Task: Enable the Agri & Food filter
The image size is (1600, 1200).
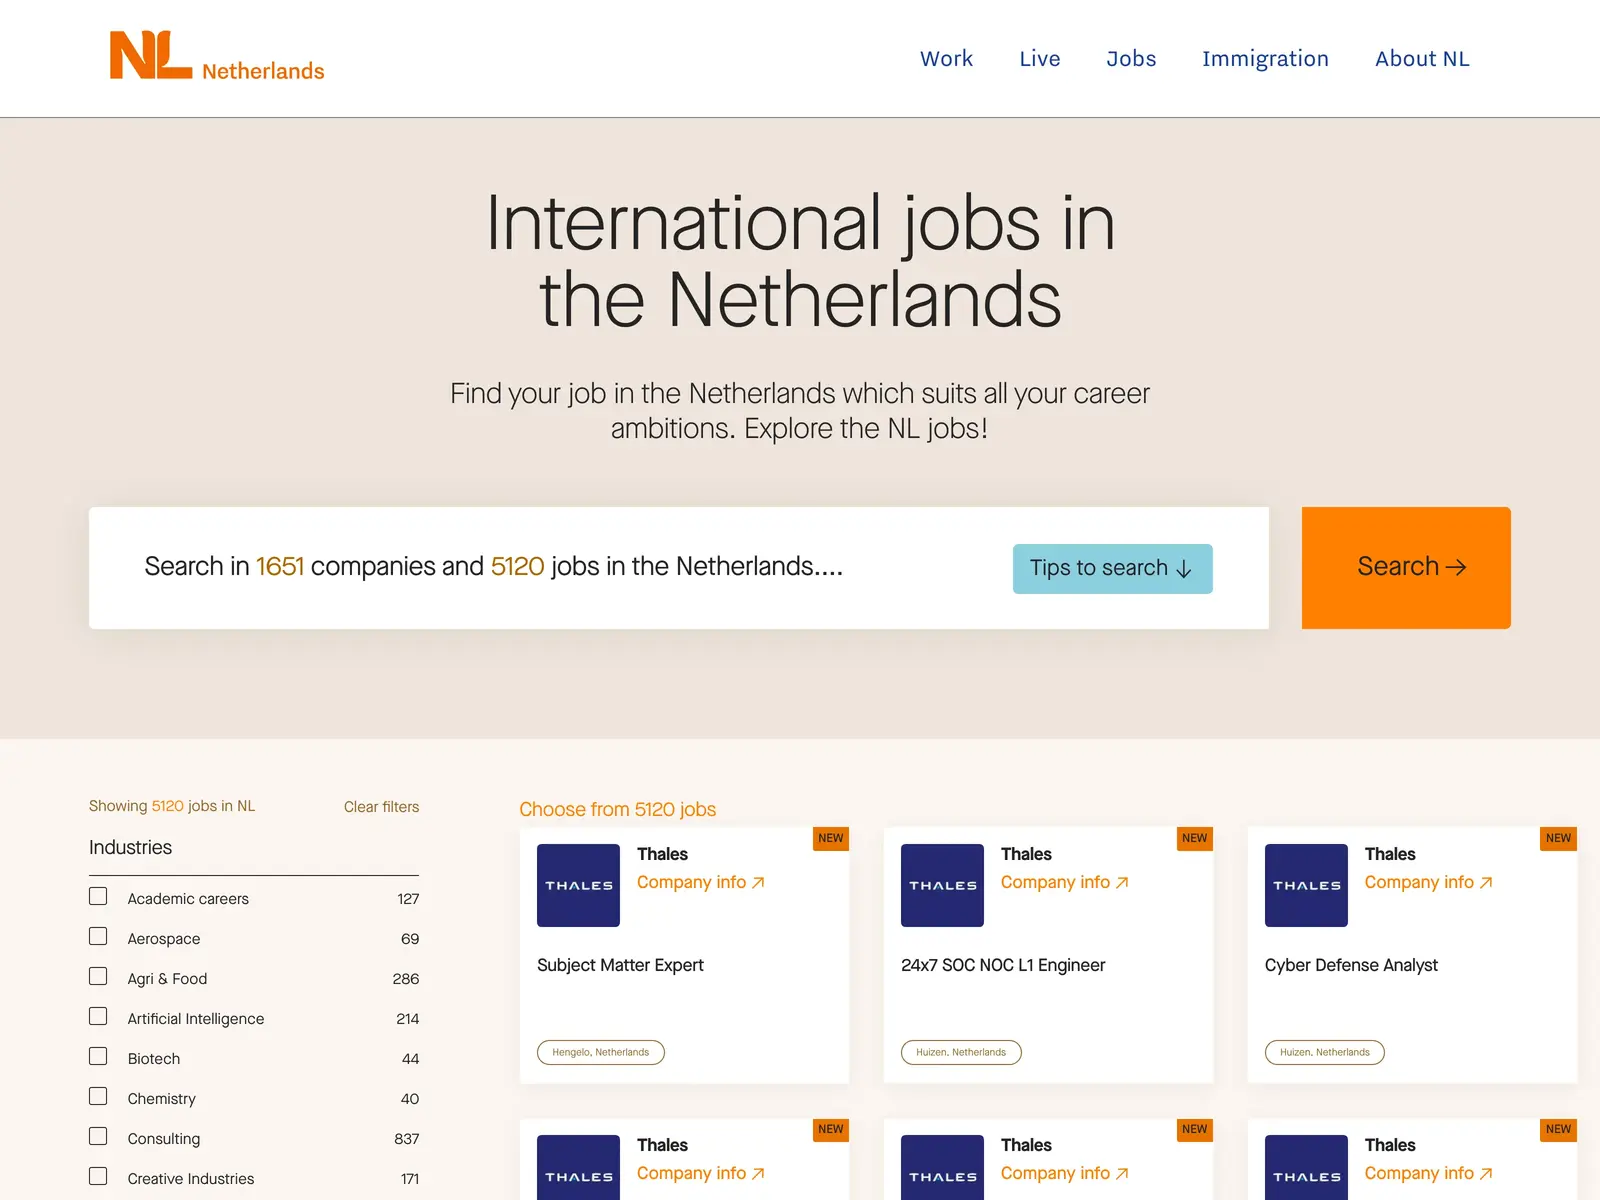Action: 98,976
